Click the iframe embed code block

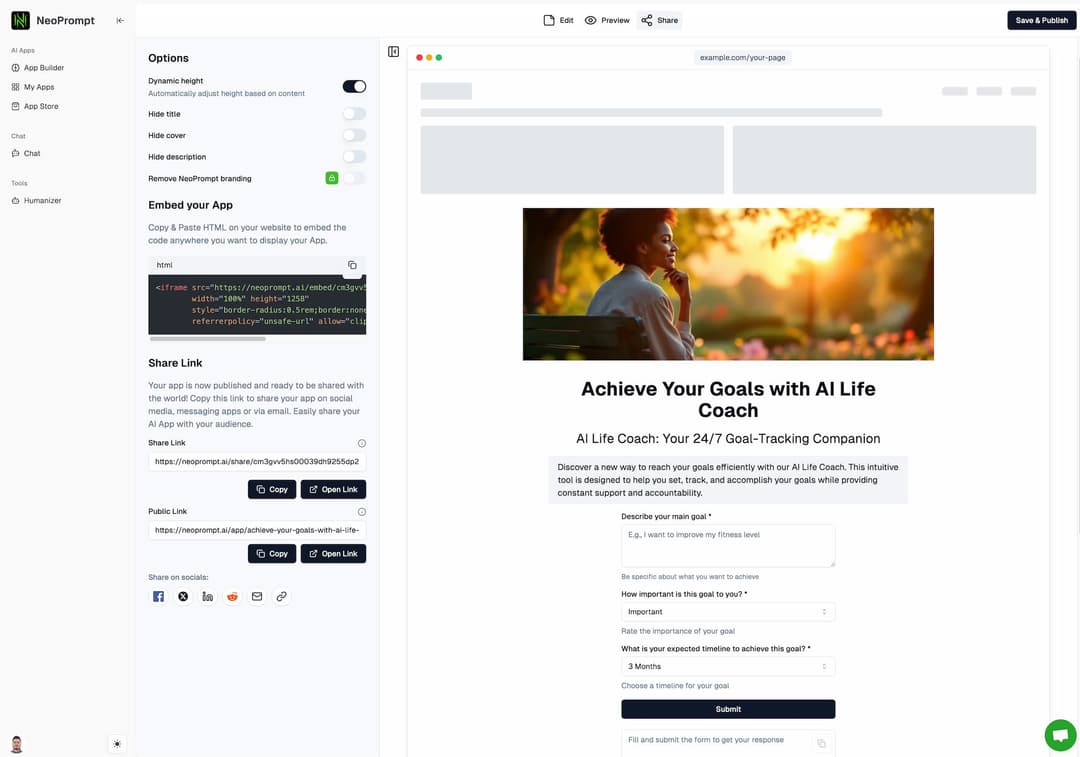coord(257,304)
